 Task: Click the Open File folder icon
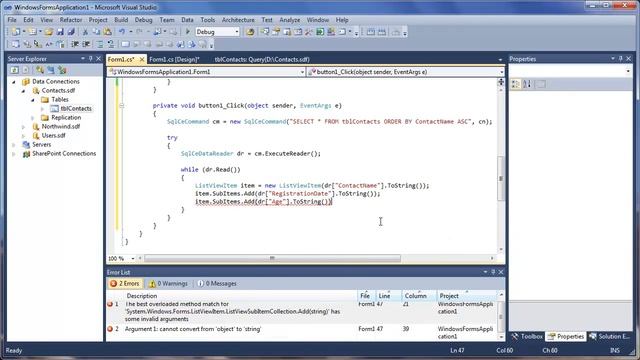point(49,32)
